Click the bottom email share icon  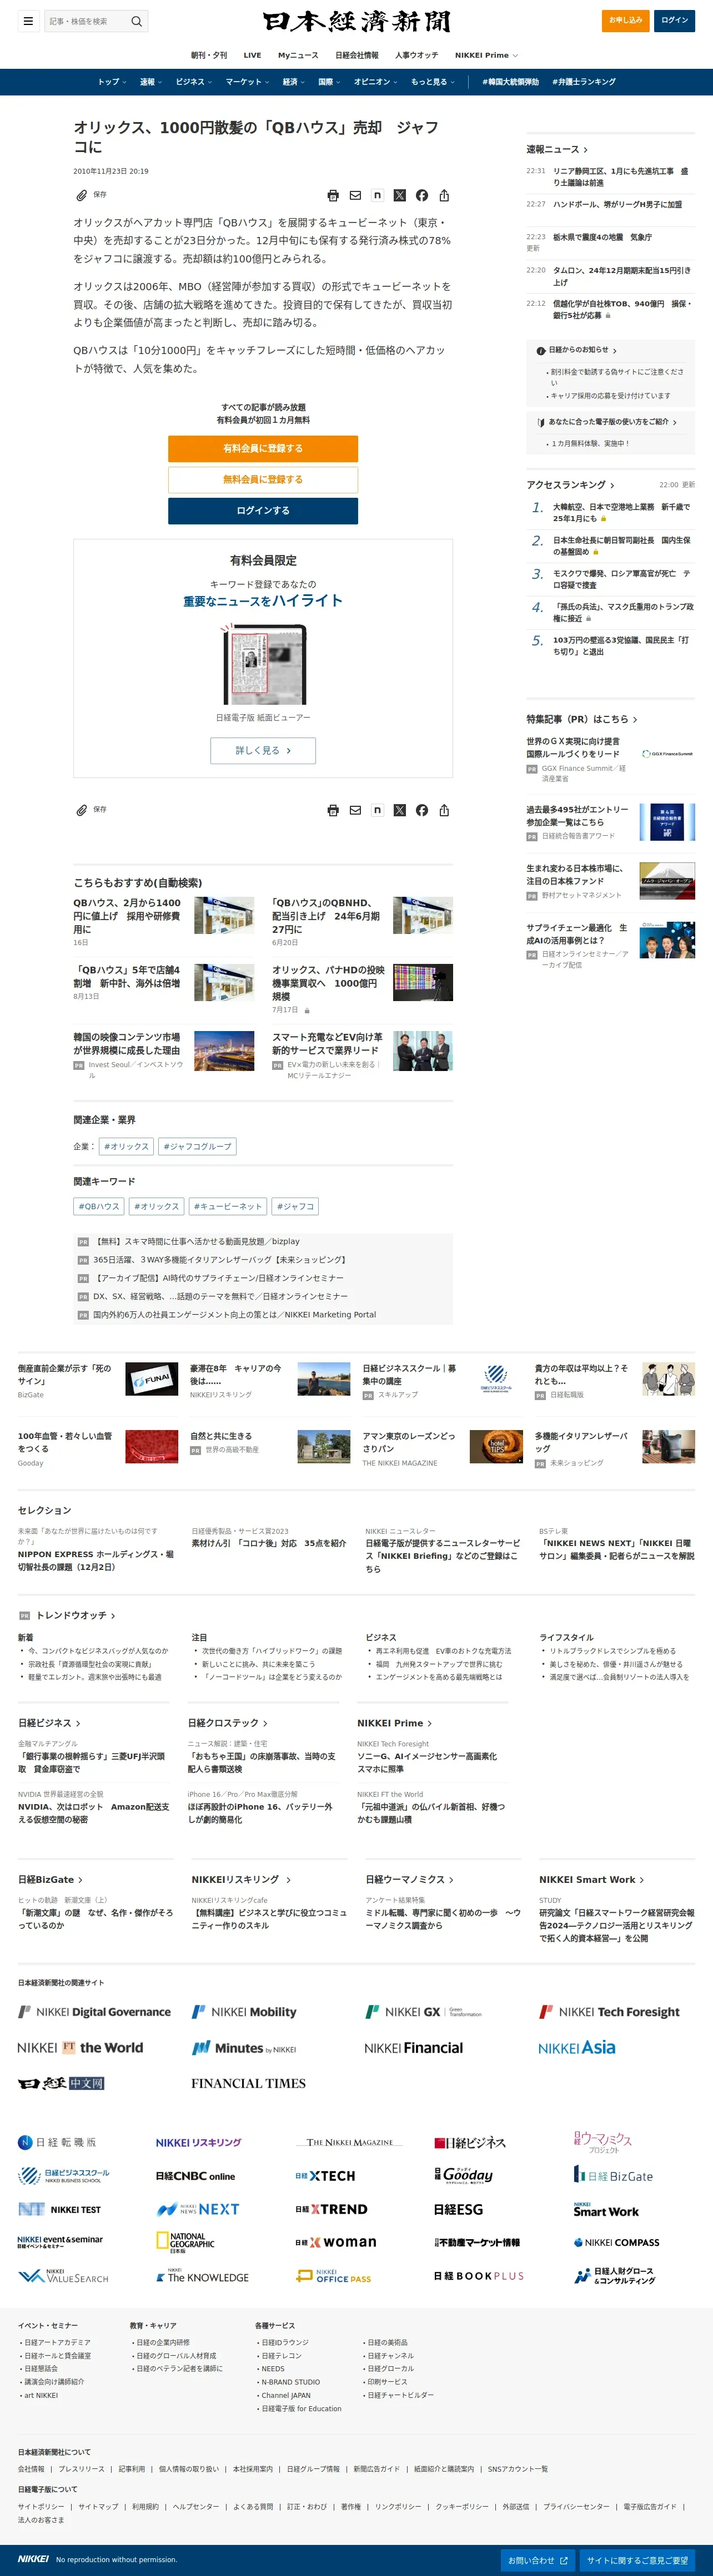[355, 811]
